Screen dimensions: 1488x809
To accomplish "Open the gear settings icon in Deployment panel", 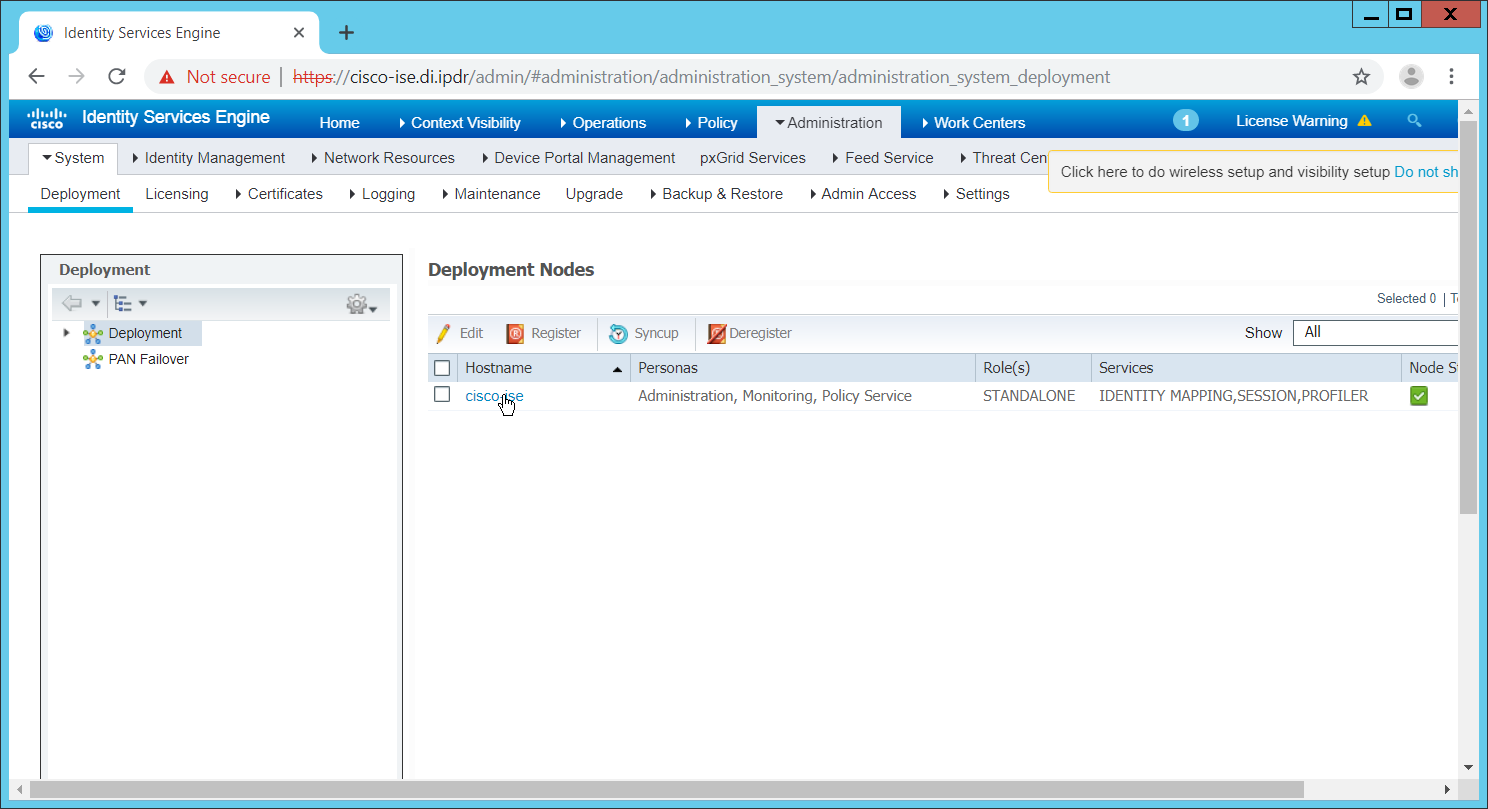I will point(359,304).
